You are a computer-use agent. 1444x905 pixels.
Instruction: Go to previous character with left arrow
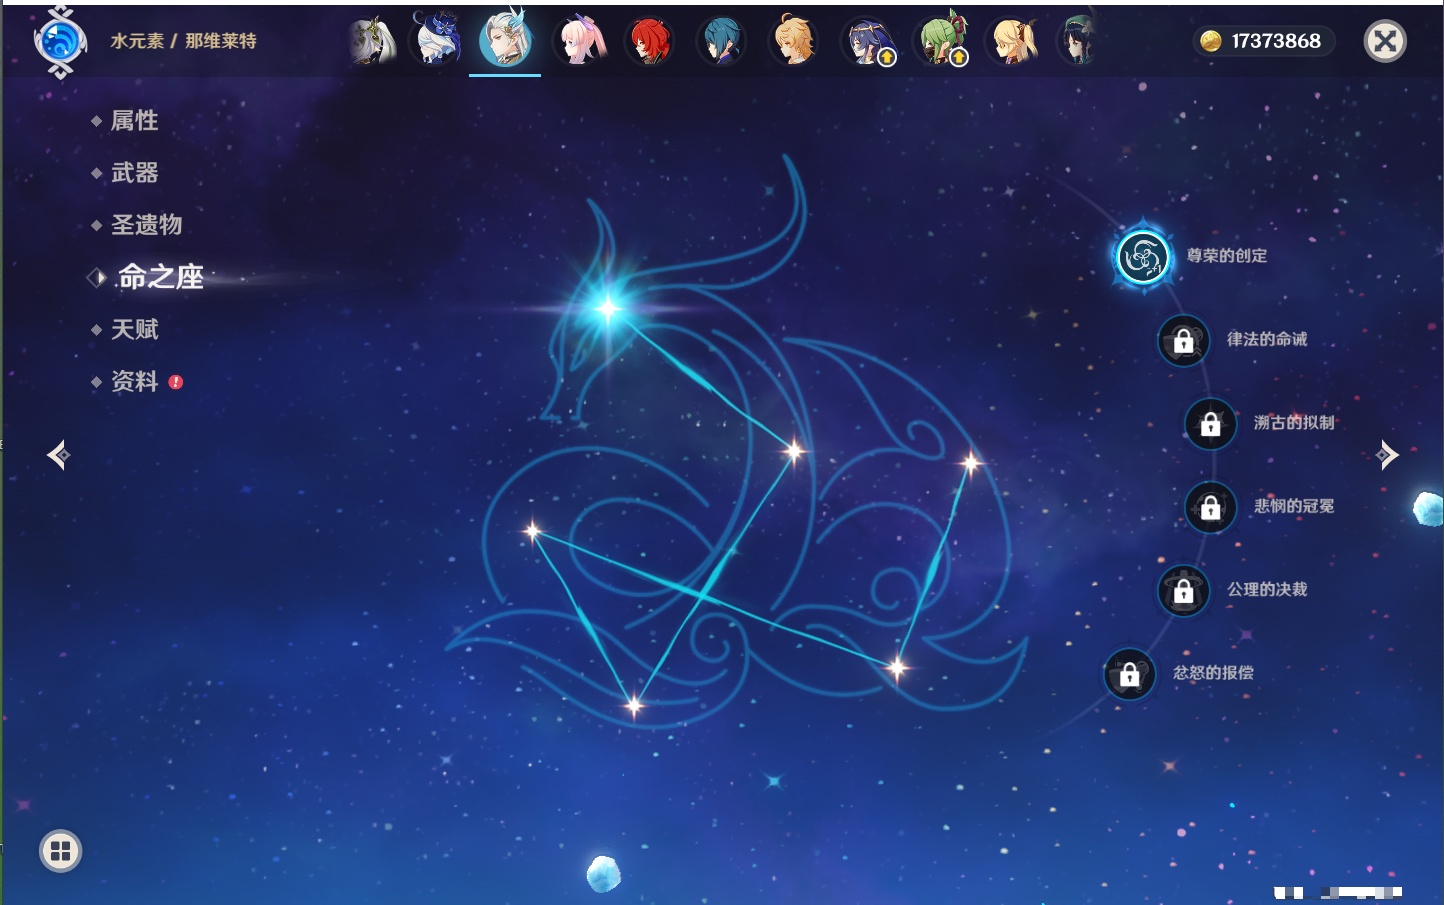click(58, 455)
